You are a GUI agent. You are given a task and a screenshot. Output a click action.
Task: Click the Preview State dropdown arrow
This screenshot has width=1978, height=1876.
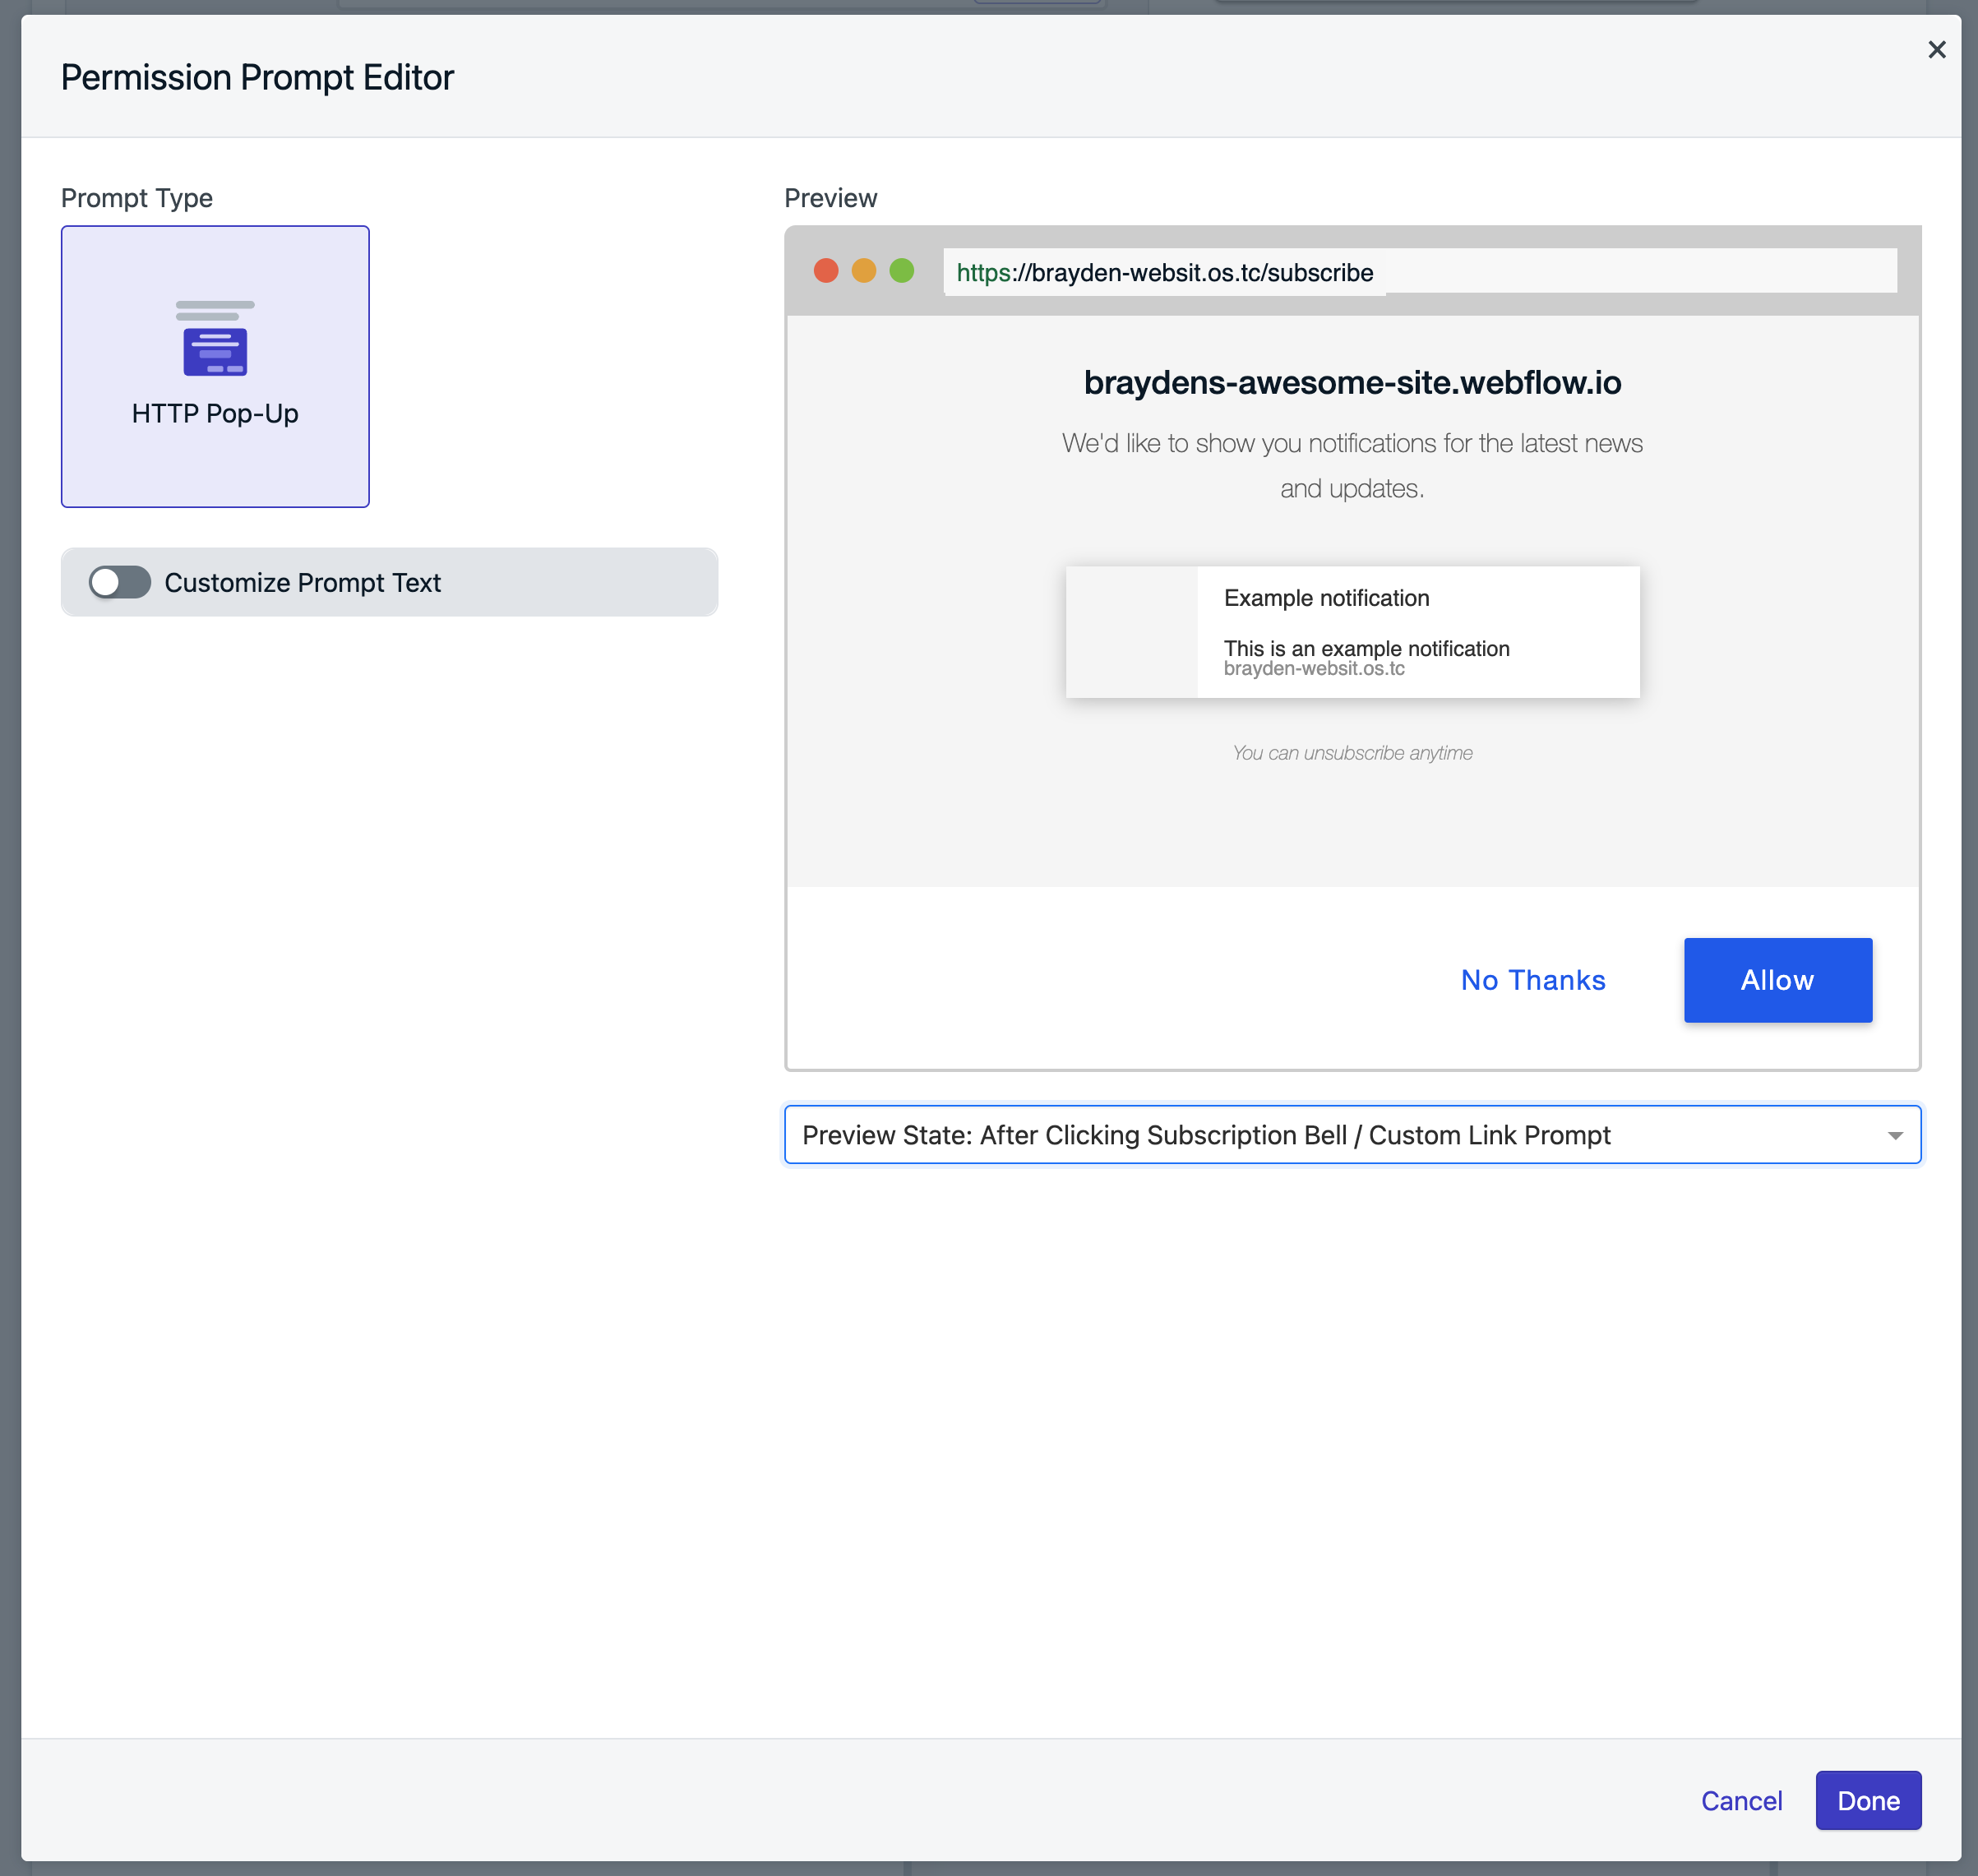[1894, 1136]
